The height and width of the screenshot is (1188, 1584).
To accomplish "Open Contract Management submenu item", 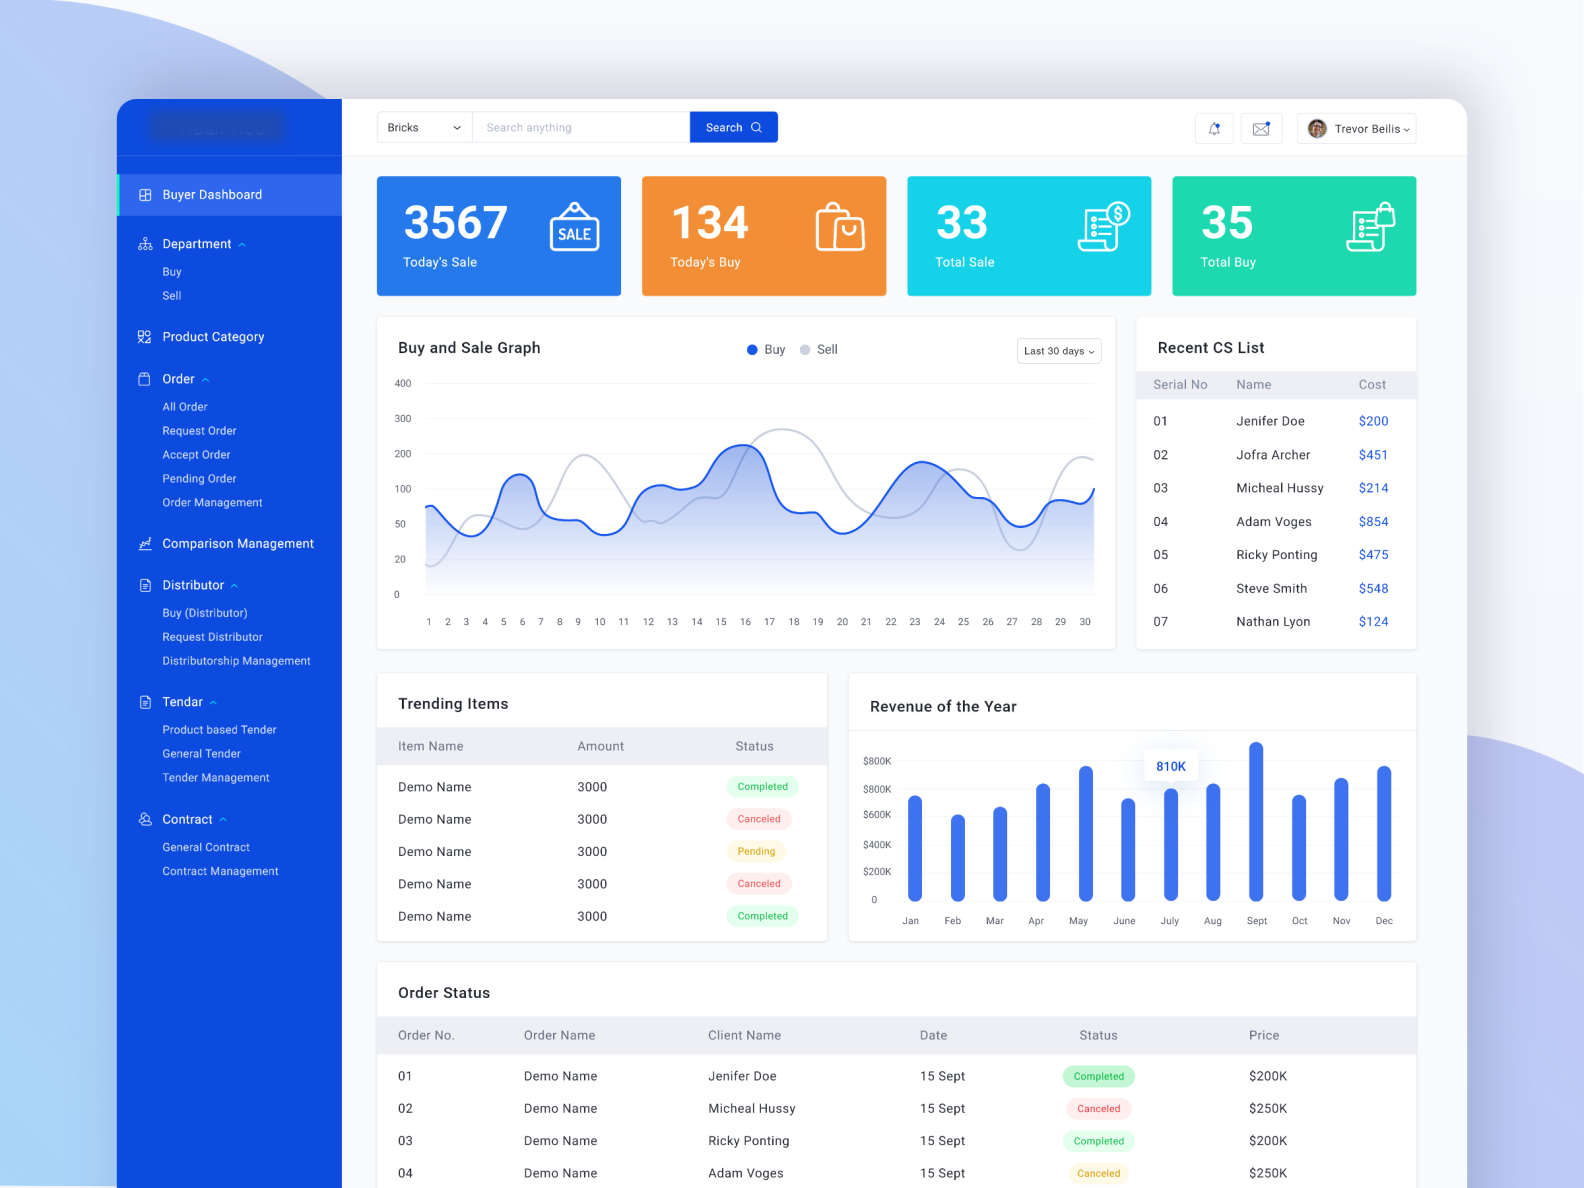I will click(220, 872).
